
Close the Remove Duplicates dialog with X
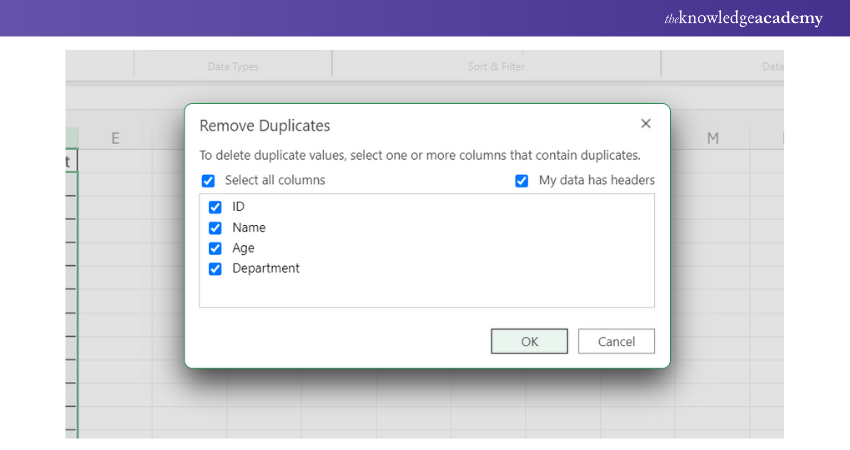click(x=645, y=124)
